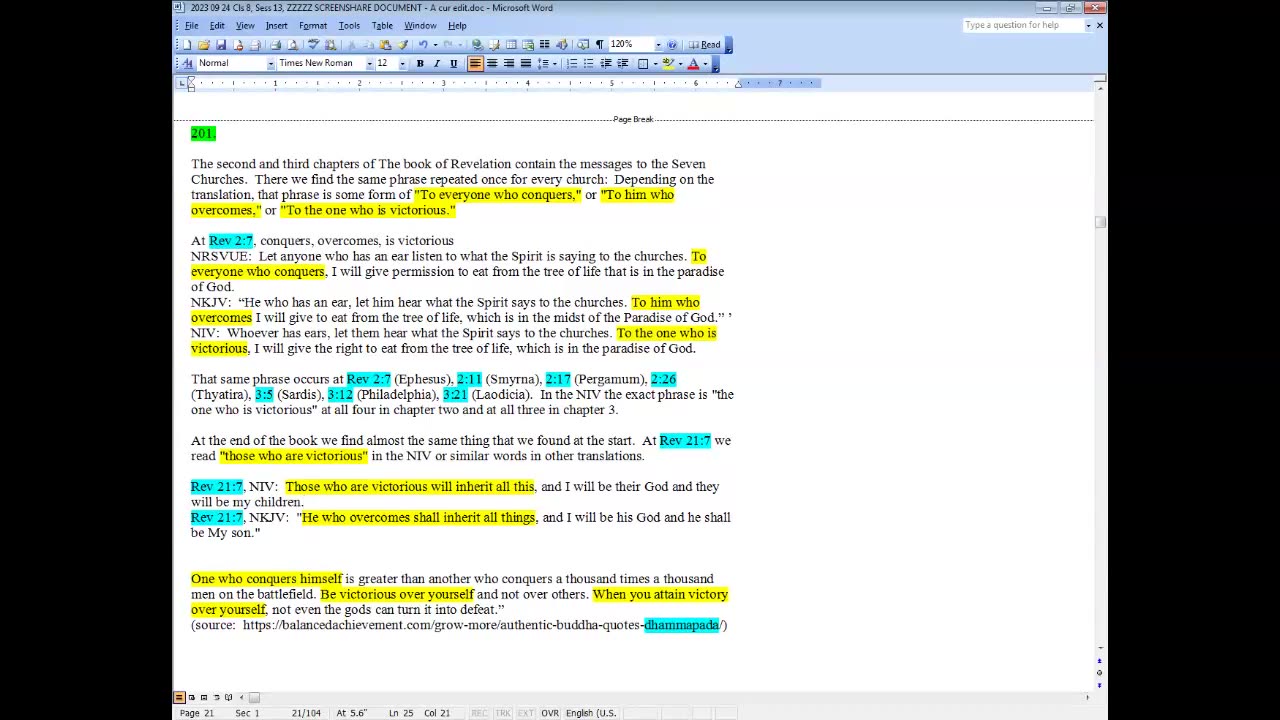Click the Insert Table icon
The width and height of the screenshot is (1280, 720).
click(x=511, y=44)
